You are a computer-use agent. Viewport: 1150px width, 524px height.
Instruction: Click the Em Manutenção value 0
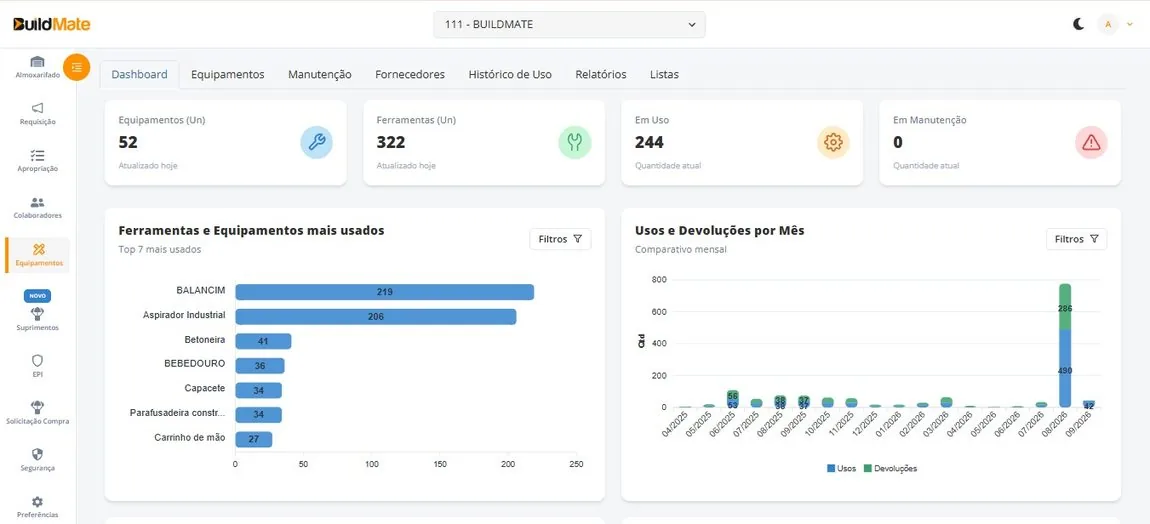tap(898, 142)
